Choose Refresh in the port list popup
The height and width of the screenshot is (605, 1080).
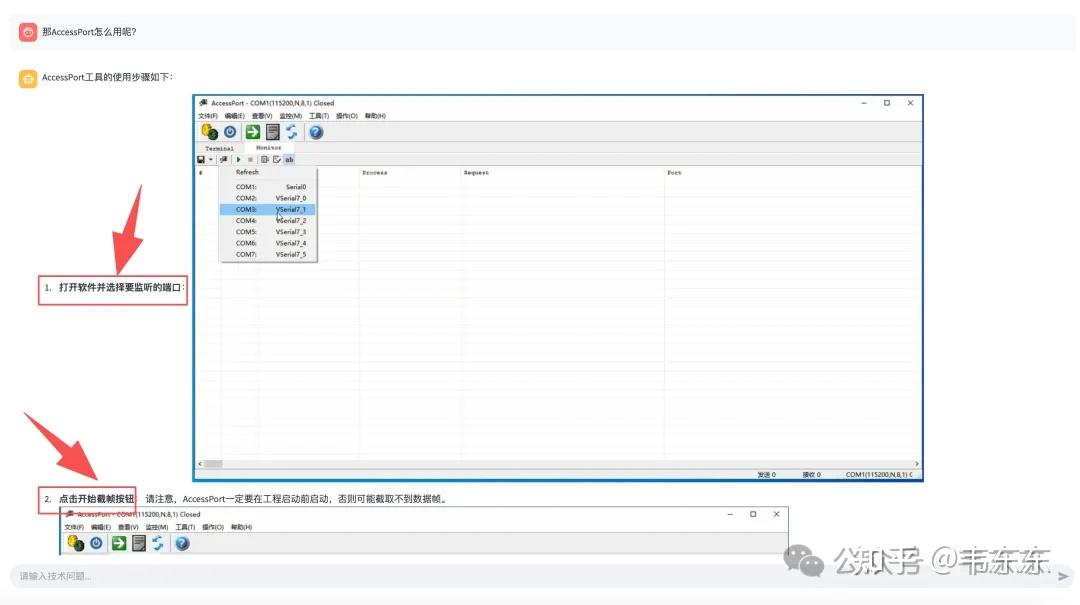tap(247, 172)
